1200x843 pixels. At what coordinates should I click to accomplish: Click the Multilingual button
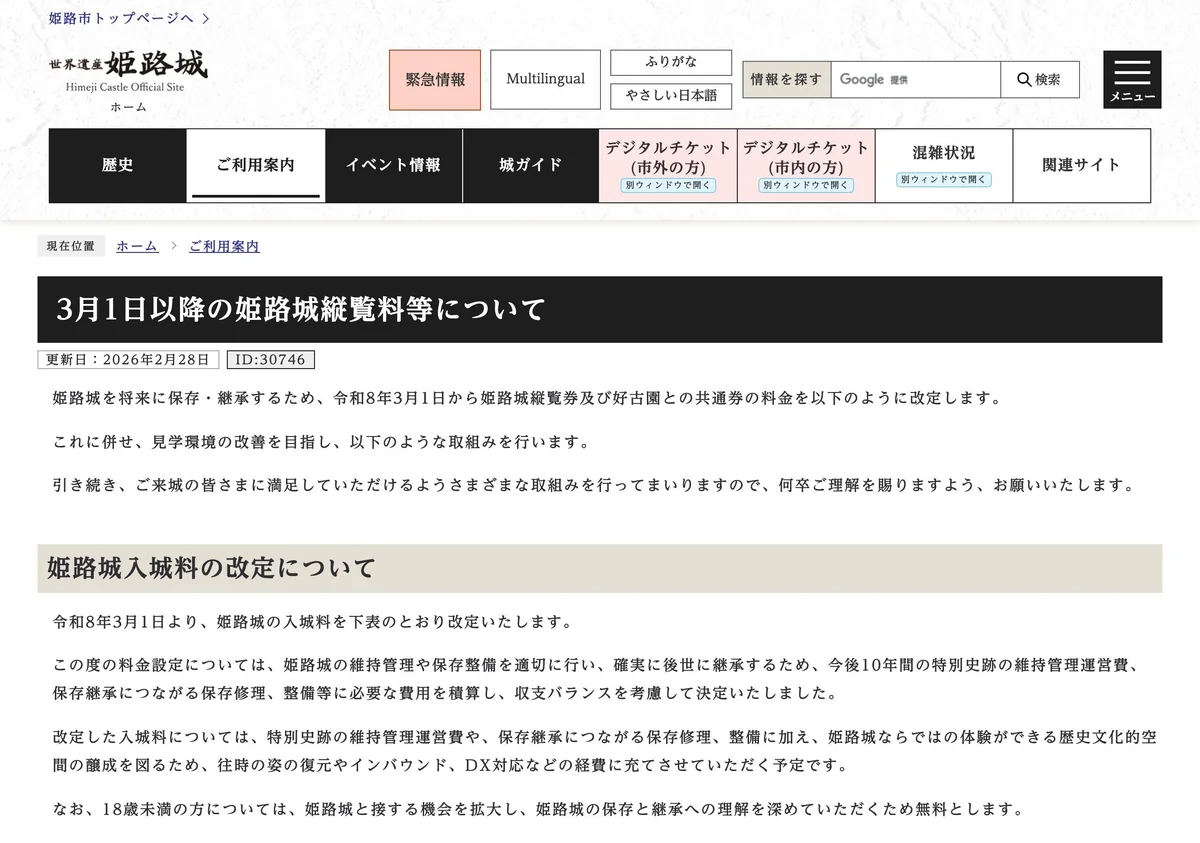[545, 80]
